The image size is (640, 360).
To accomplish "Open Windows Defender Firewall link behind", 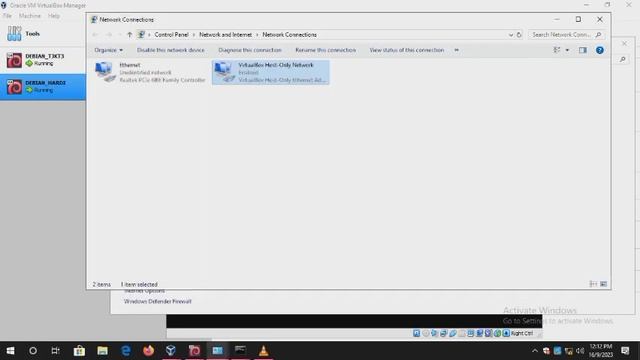I will point(158,301).
